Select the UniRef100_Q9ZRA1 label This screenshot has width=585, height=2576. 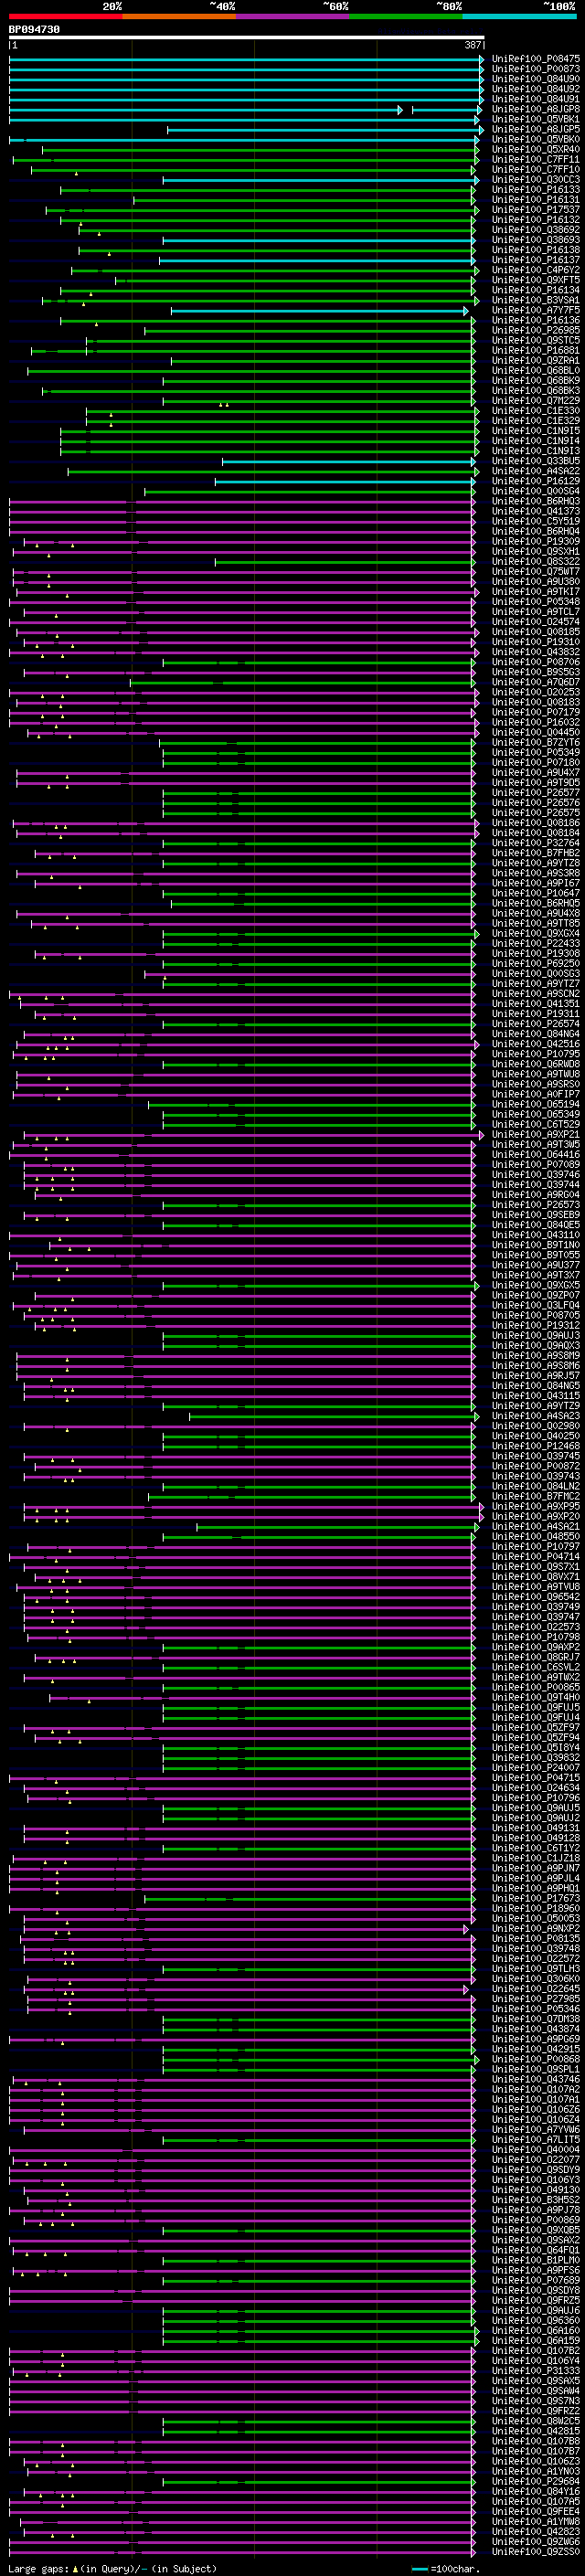coord(536,360)
